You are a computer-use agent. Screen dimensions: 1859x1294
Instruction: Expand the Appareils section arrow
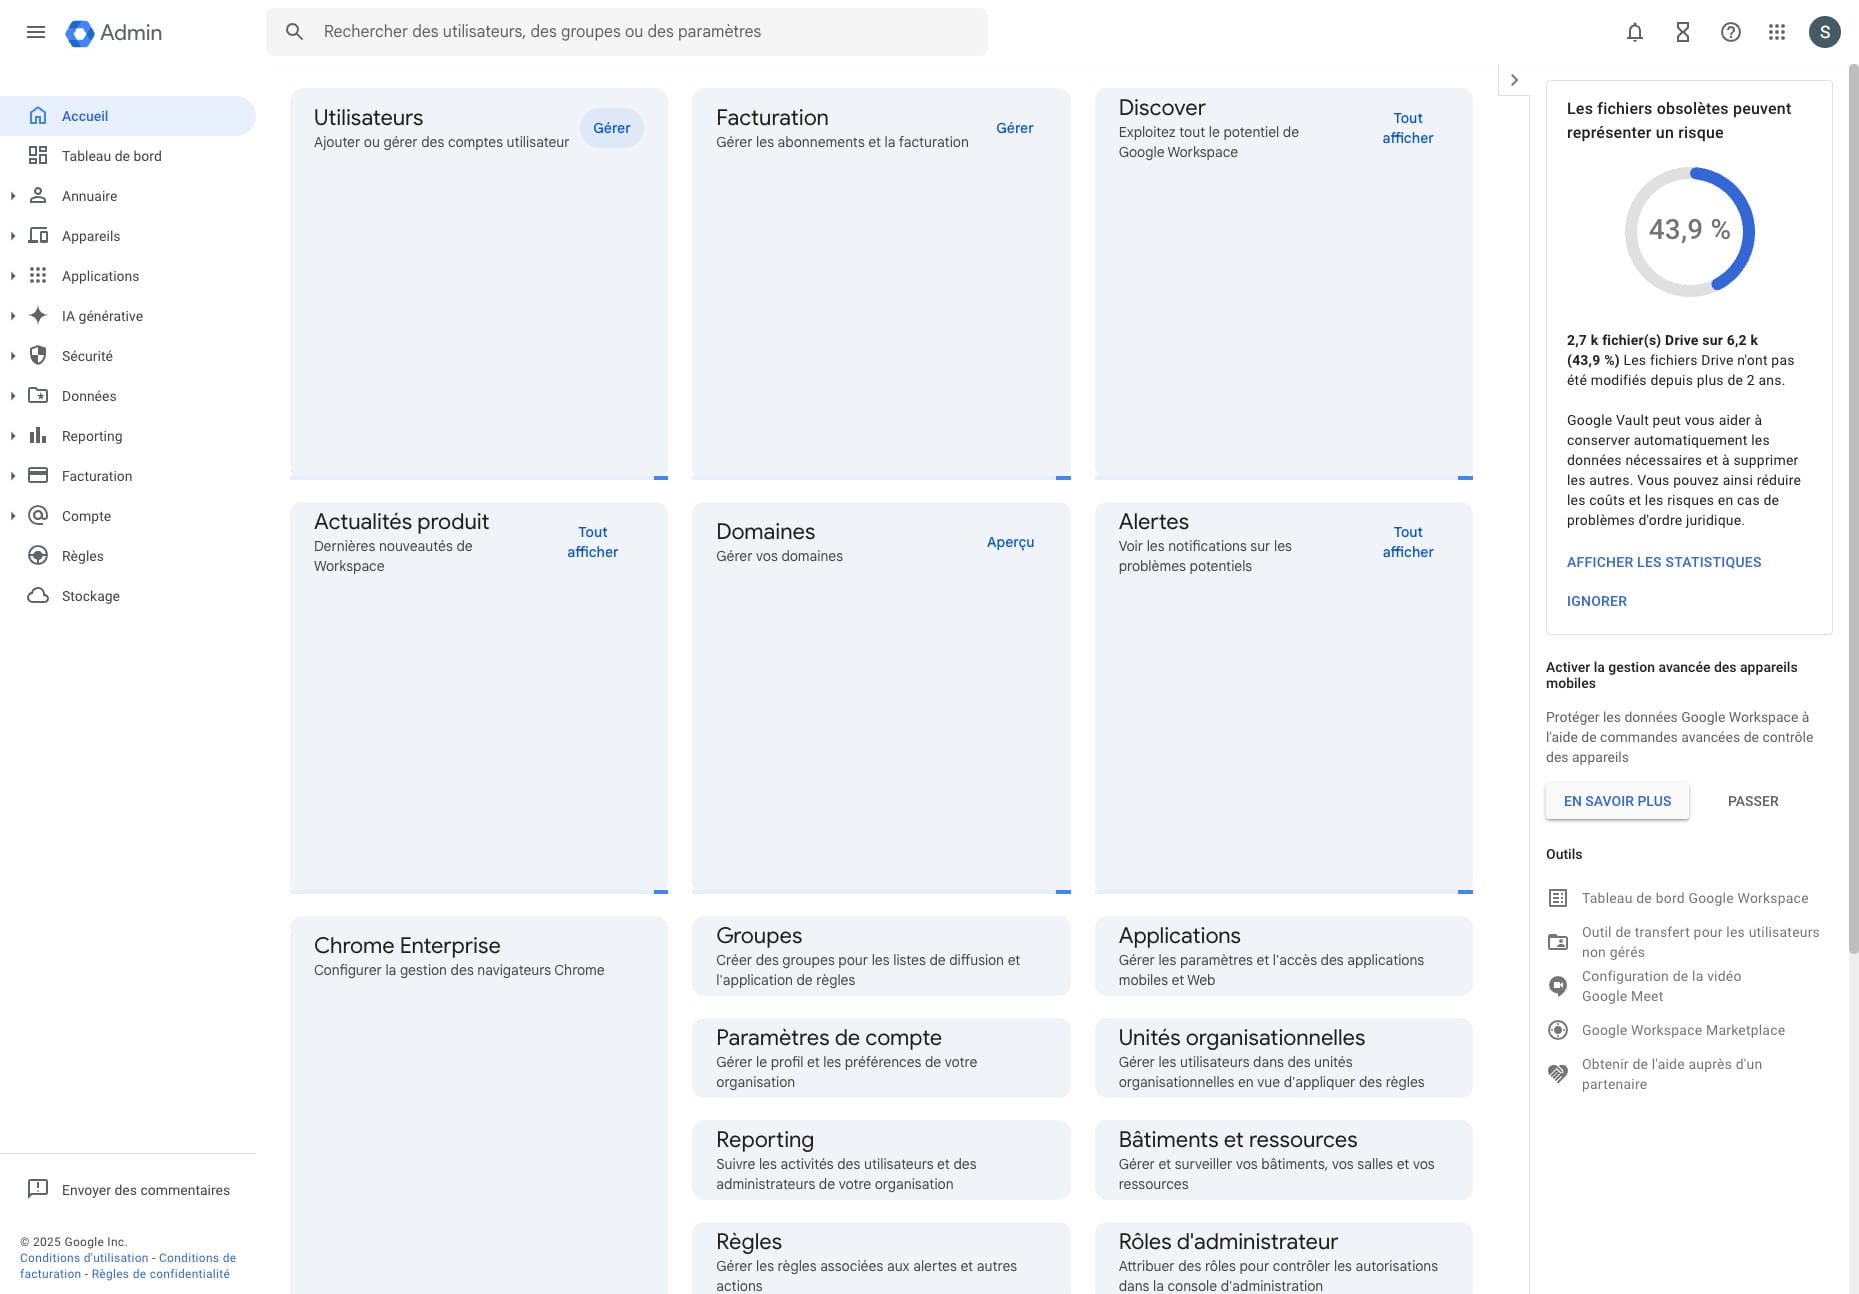13,236
